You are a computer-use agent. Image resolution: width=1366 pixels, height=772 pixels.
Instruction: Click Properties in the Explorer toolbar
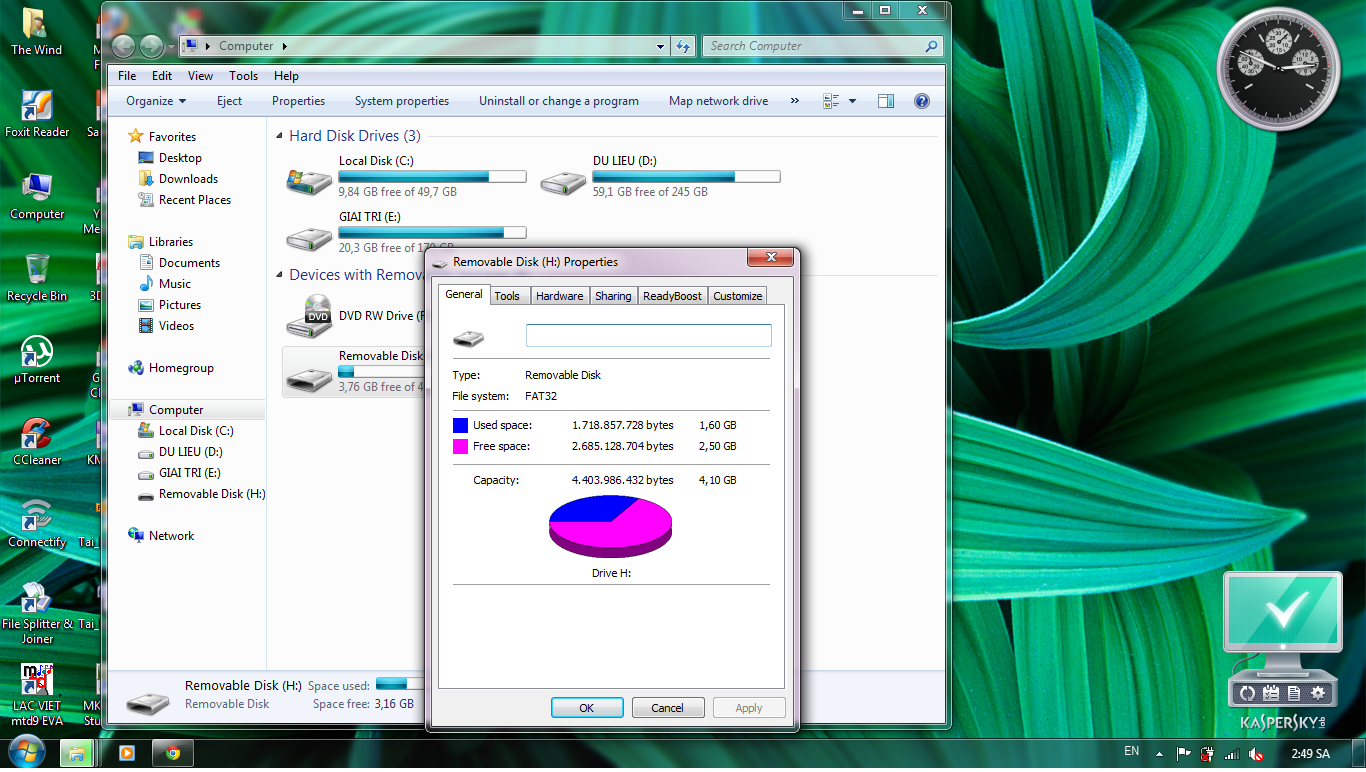pyautogui.click(x=298, y=101)
